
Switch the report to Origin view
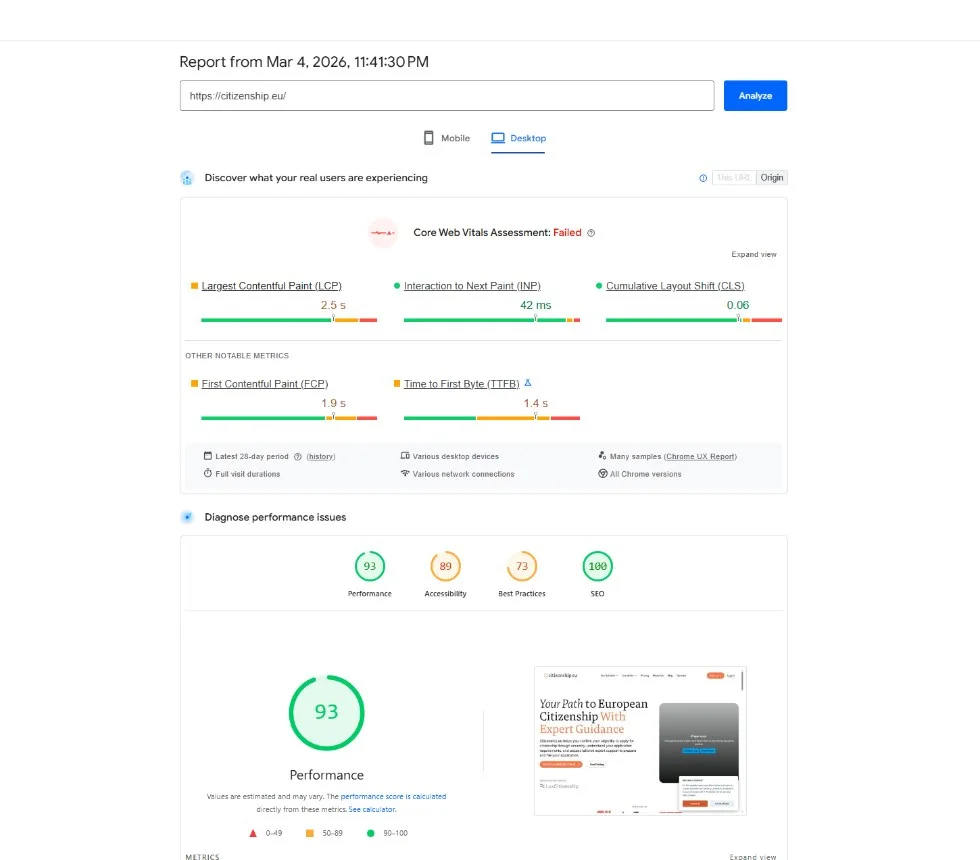click(771, 177)
